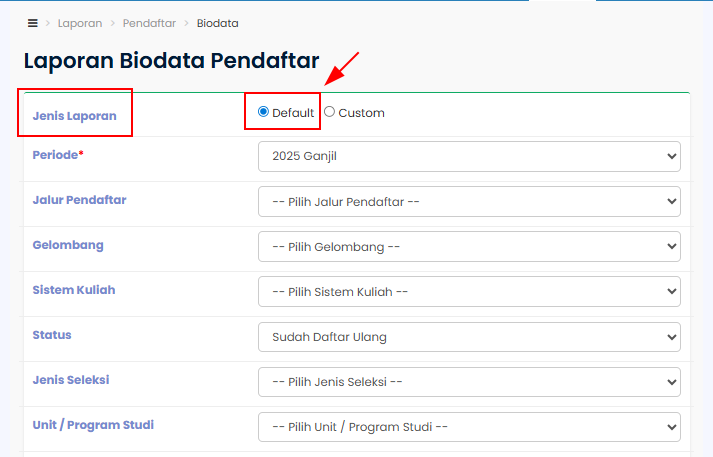Open the hamburger sidebar menu

tap(33, 22)
